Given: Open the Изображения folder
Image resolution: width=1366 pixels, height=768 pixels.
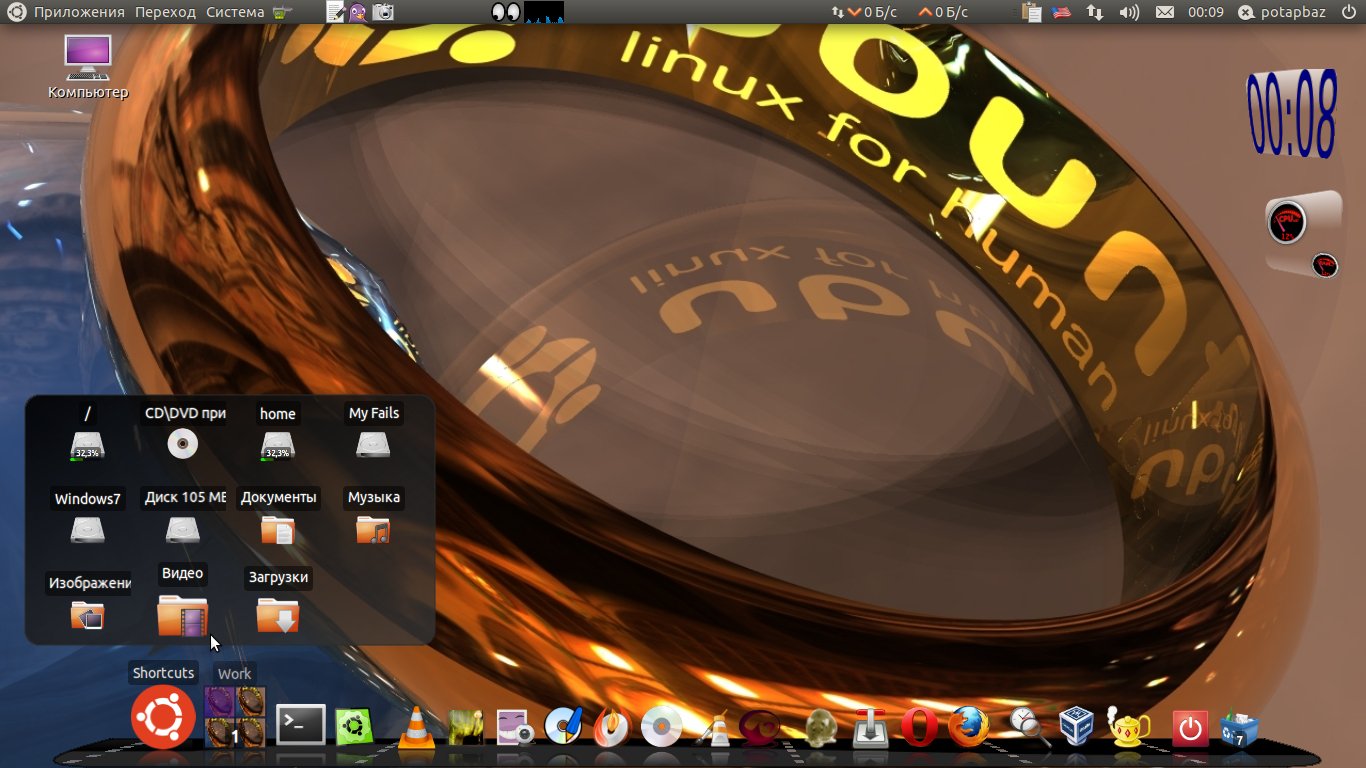Looking at the screenshot, I should (88, 614).
